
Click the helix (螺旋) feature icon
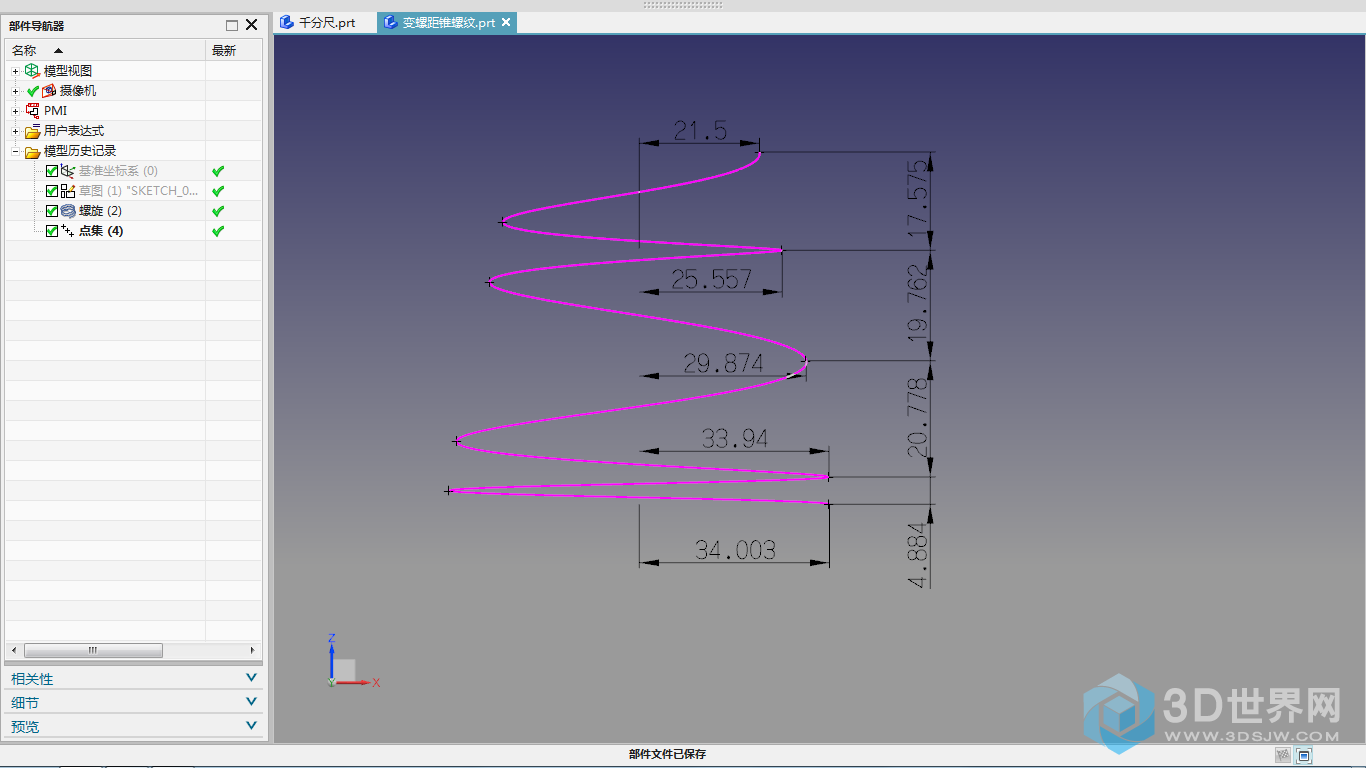68,211
